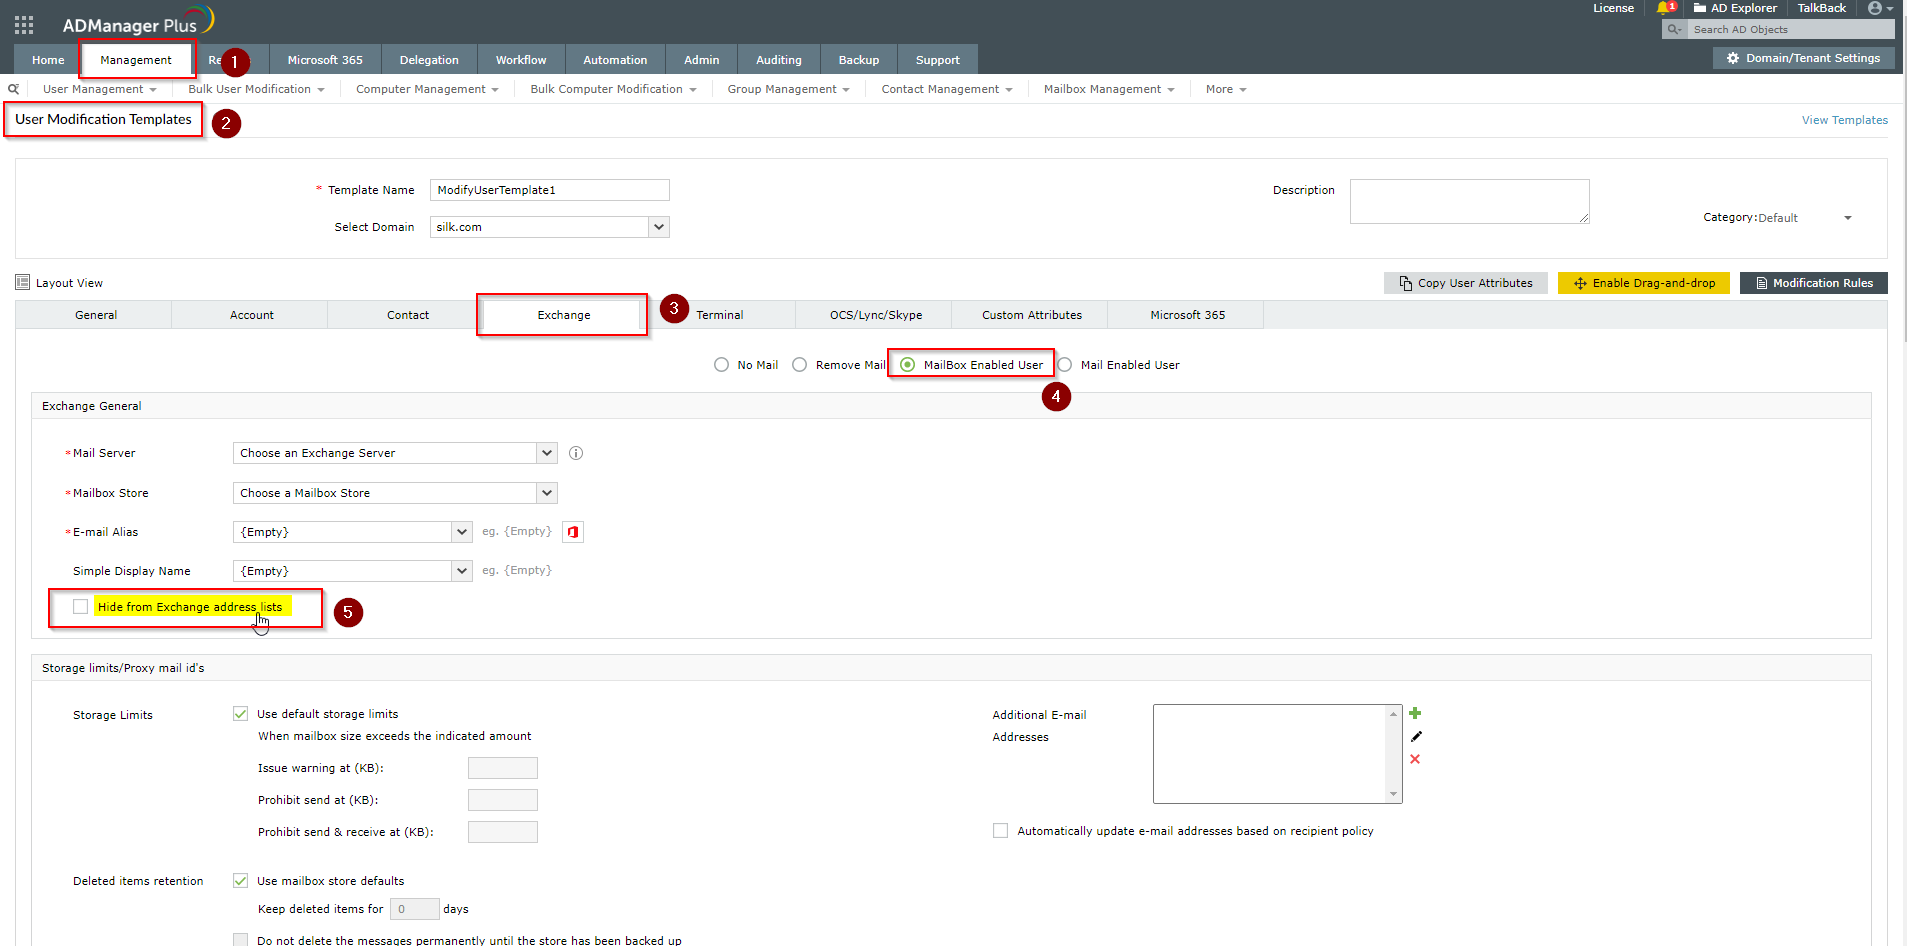Click the Template Name input field
The height and width of the screenshot is (946, 1907).
(549, 190)
